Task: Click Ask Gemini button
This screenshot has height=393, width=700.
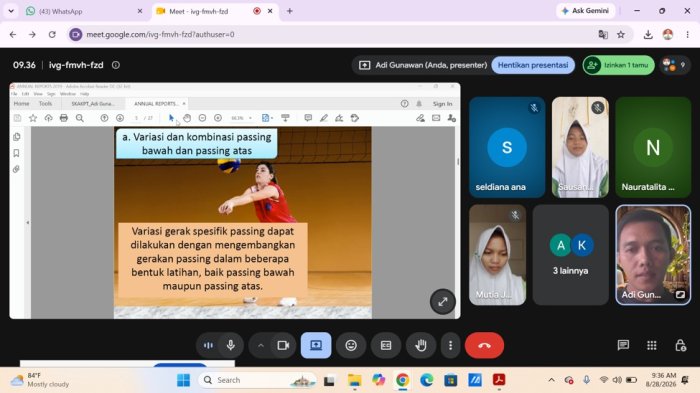Action: coord(585,11)
